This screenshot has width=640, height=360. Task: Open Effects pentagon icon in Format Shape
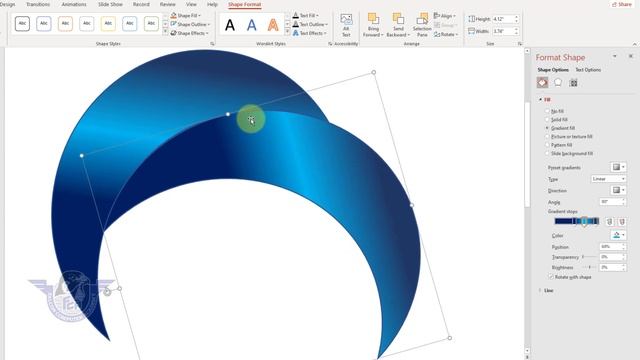click(558, 83)
